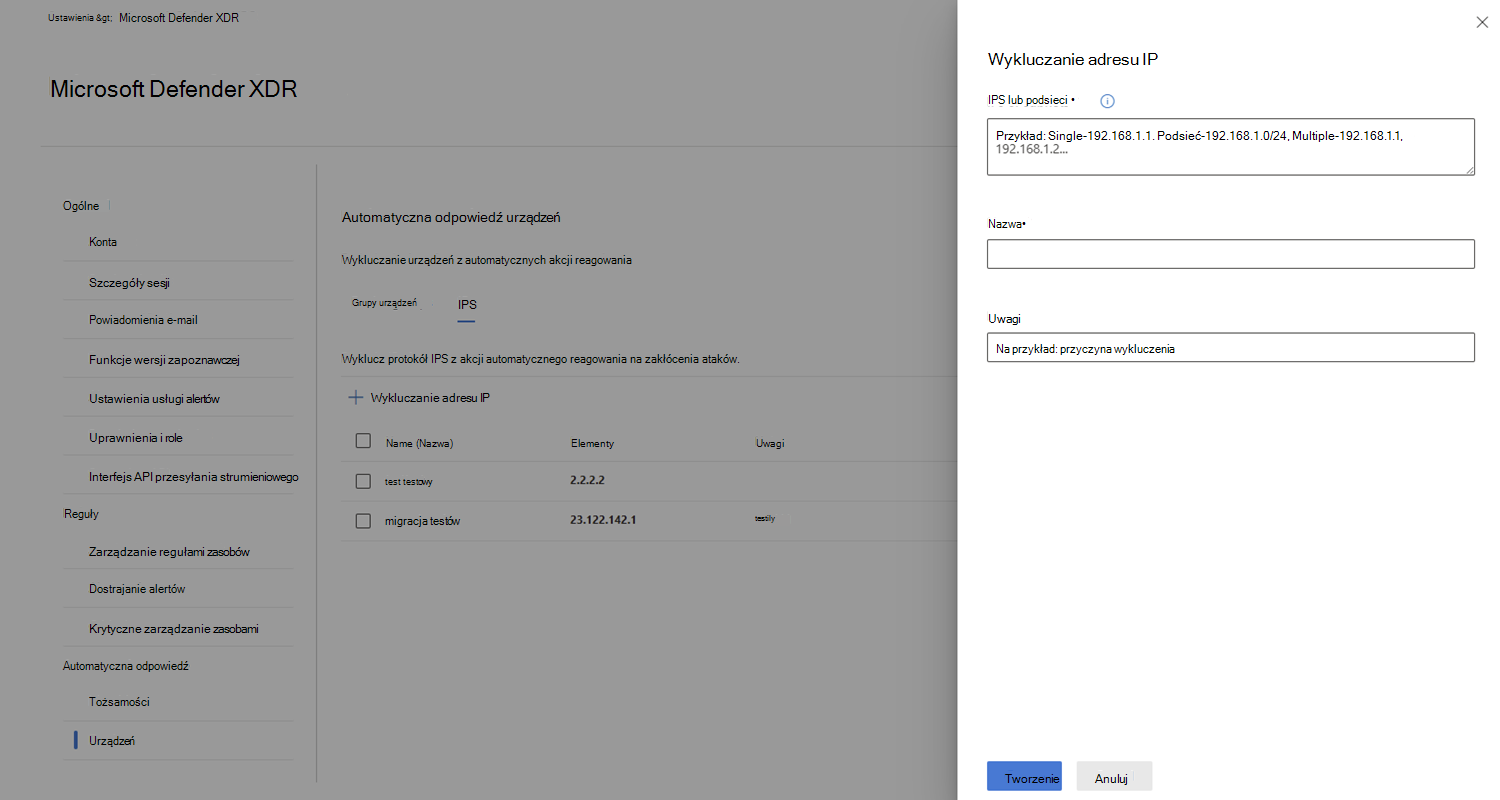Click the Tworzenie button
1500x800 pixels.
(1024, 777)
